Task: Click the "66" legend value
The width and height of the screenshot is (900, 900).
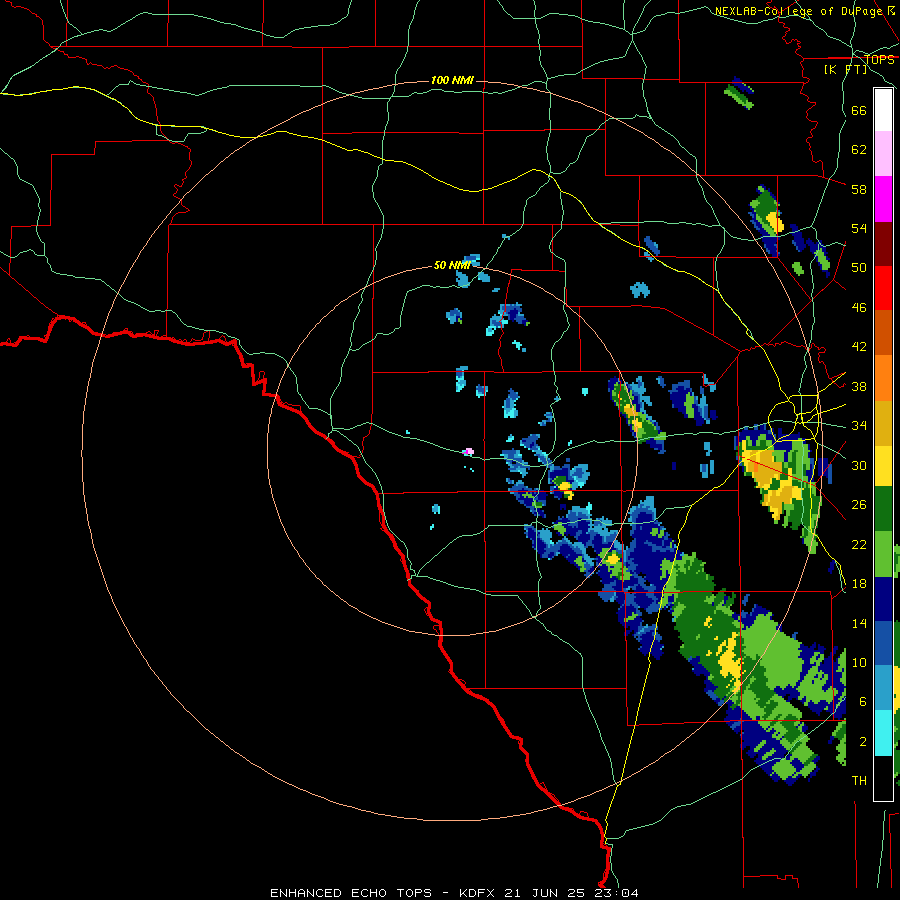Action: click(859, 110)
